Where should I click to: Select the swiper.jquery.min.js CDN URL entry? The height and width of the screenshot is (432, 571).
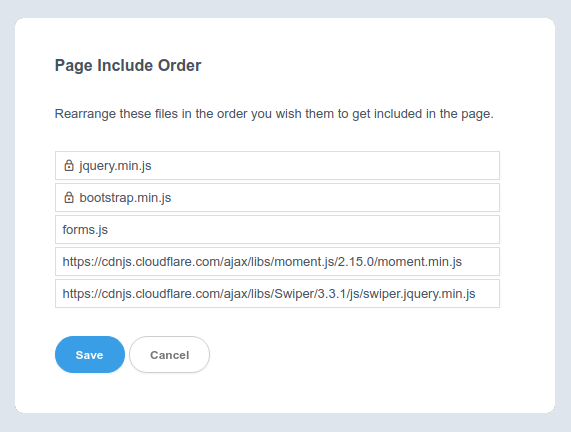(277, 294)
